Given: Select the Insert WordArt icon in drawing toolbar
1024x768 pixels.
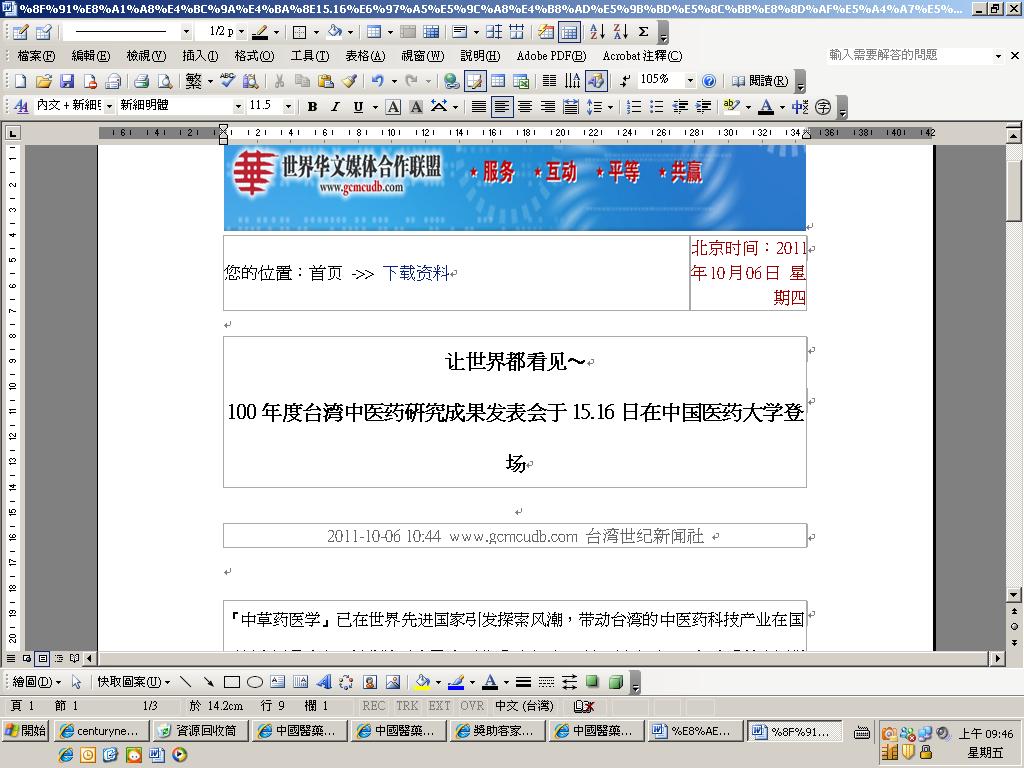Looking at the screenshot, I should pos(324,682).
